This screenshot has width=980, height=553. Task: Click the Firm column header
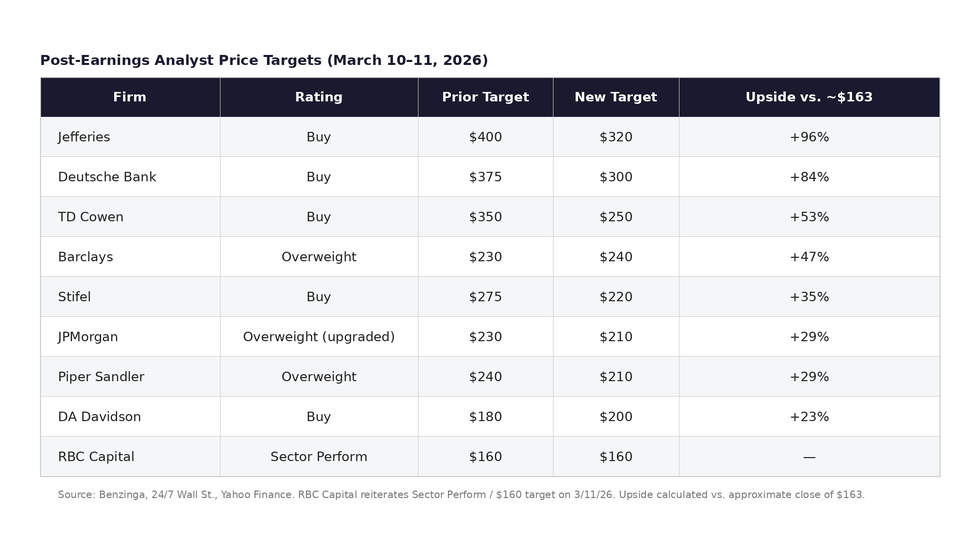point(130,97)
